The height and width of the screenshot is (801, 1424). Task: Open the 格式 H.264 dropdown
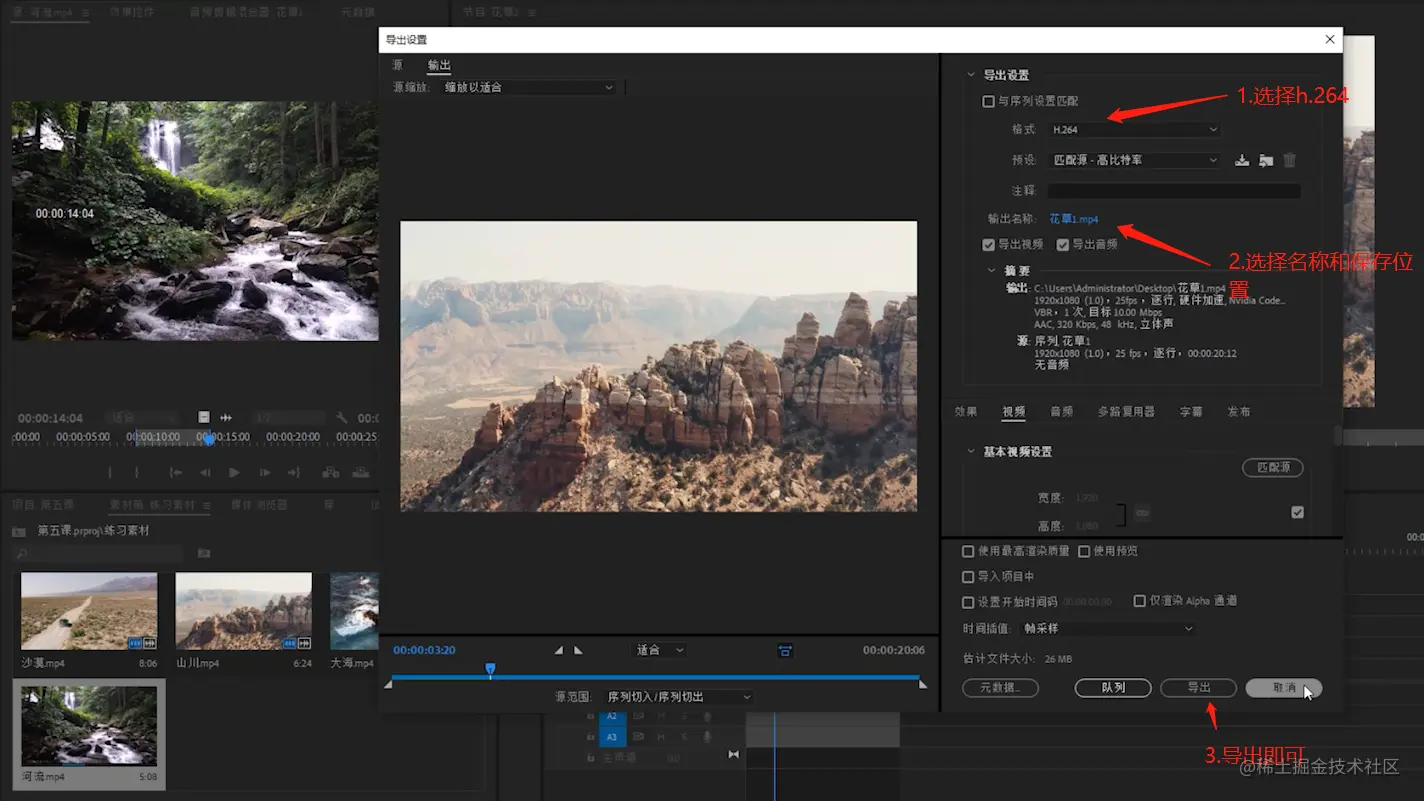click(1134, 130)
